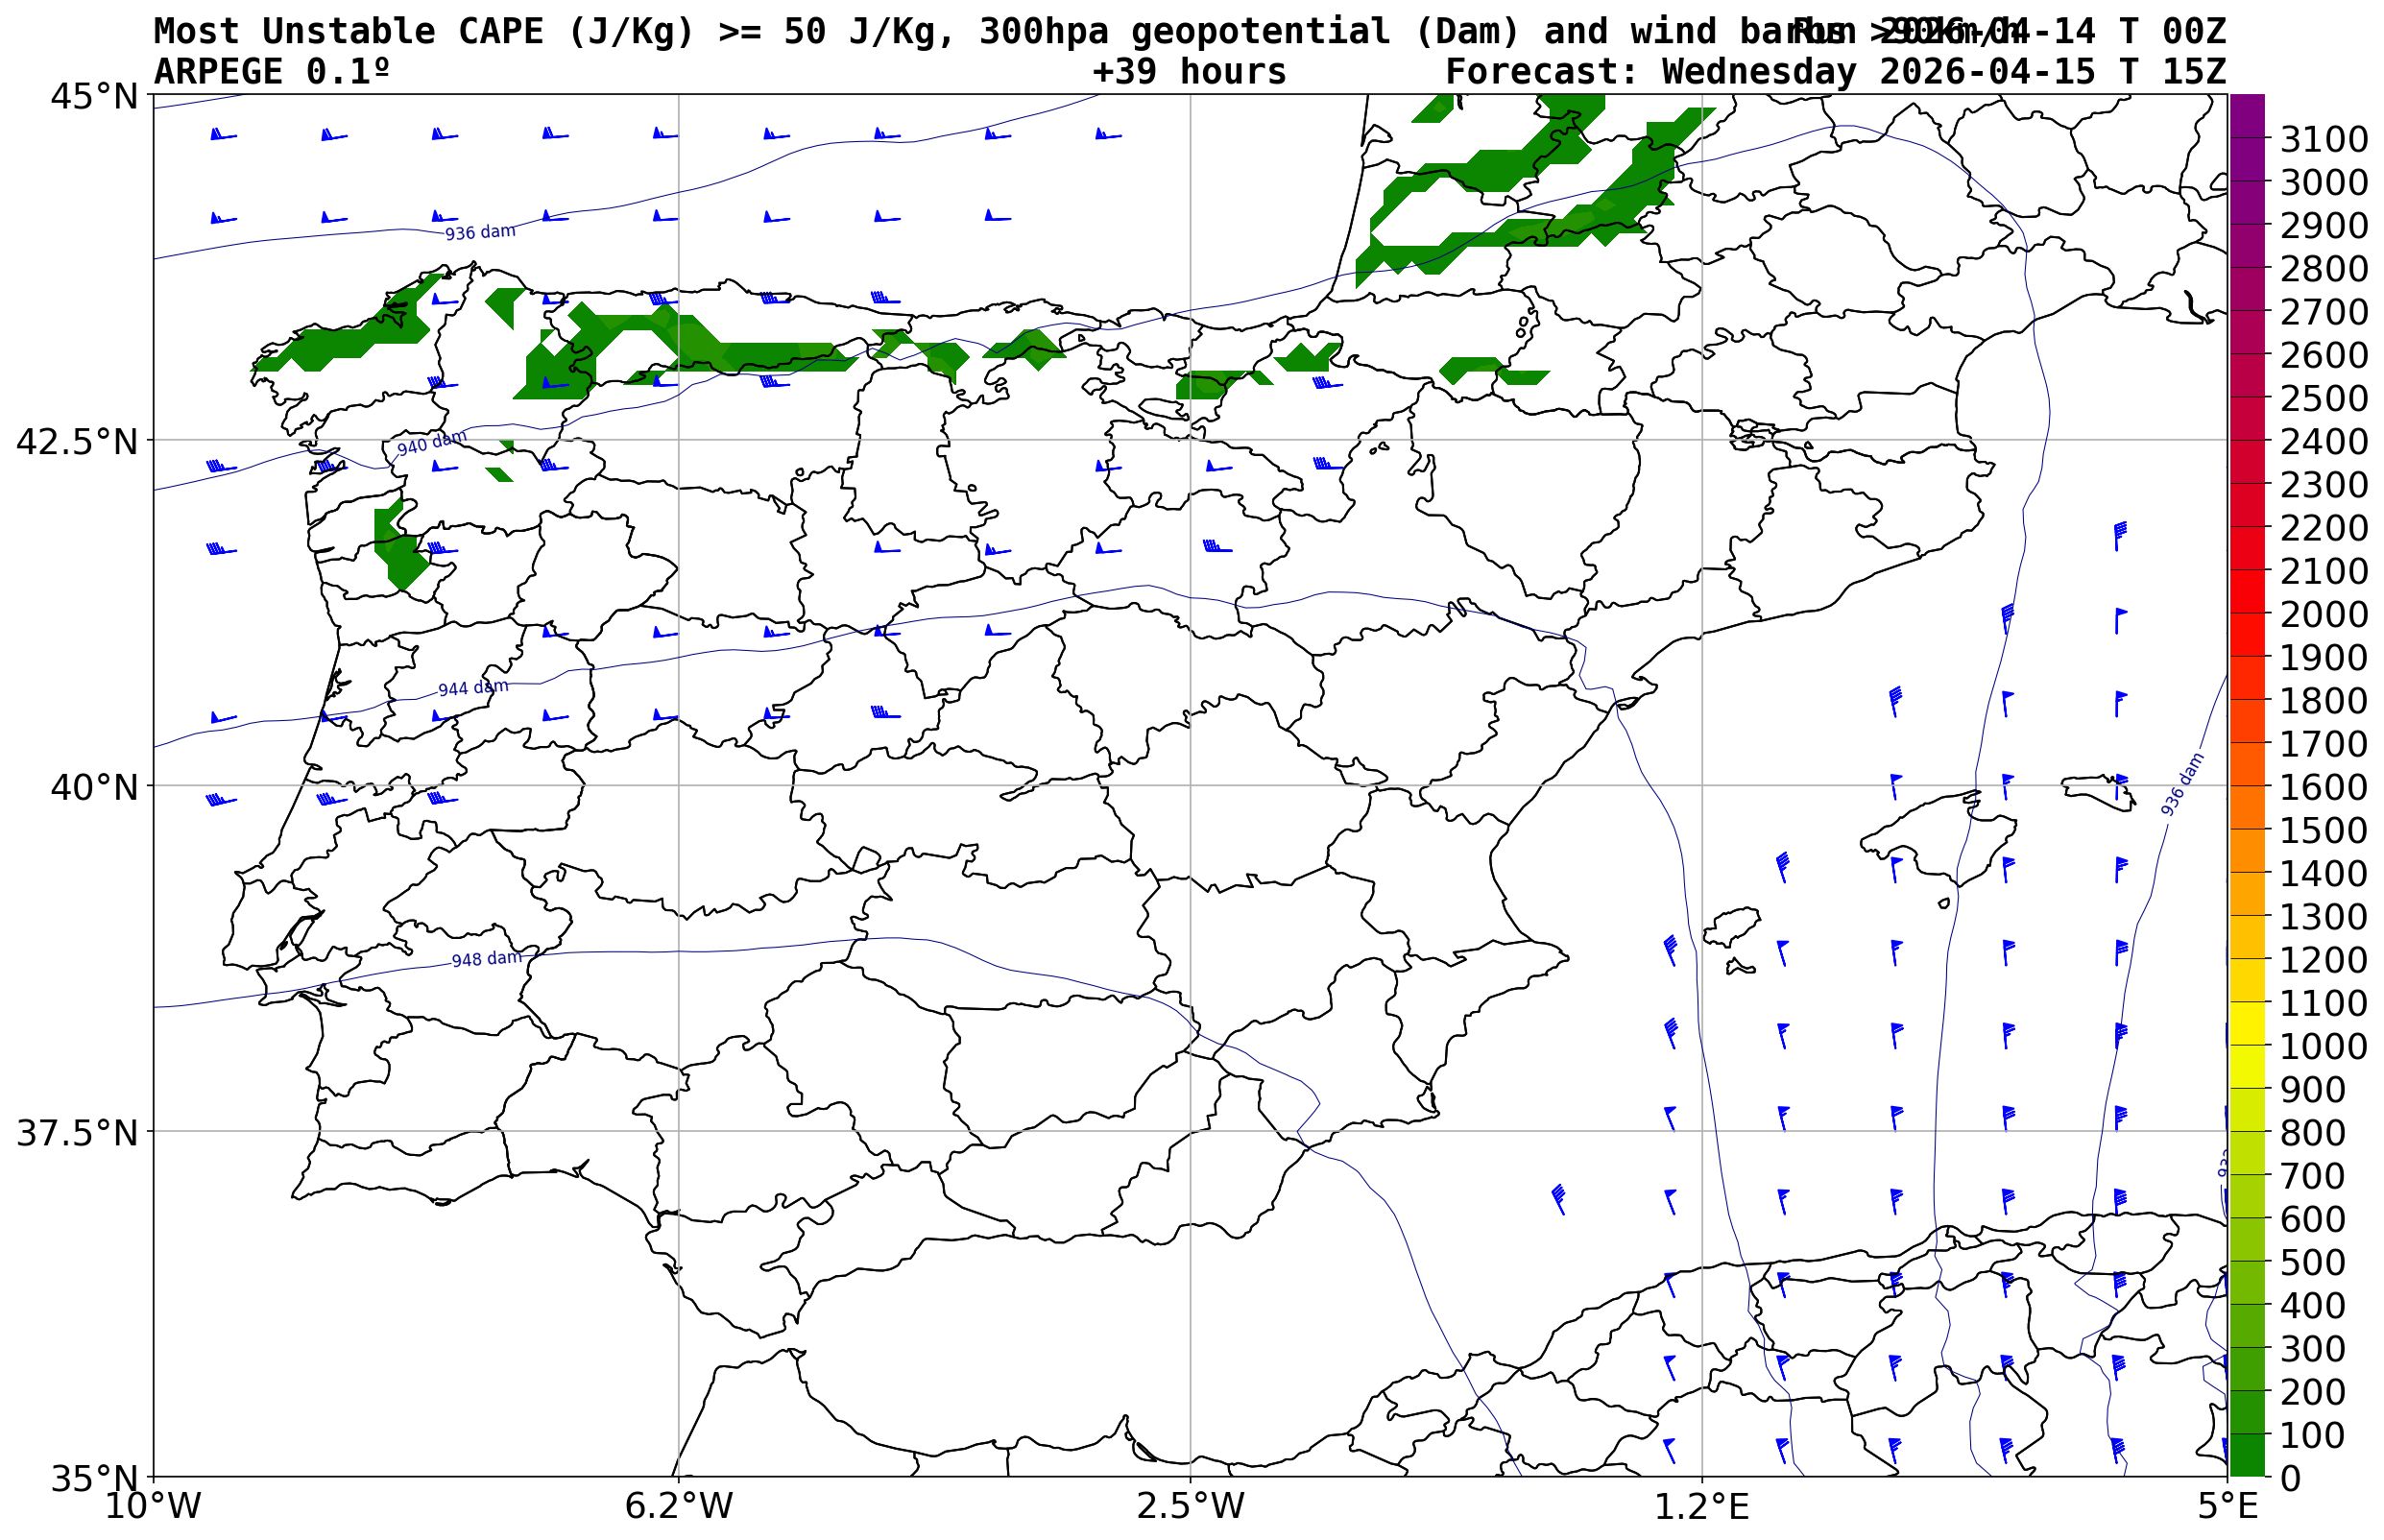Click the Forecast Wednesday date text
Image resolution: width=2384 pixels, height=1540 pixels.
point(1835,72)
